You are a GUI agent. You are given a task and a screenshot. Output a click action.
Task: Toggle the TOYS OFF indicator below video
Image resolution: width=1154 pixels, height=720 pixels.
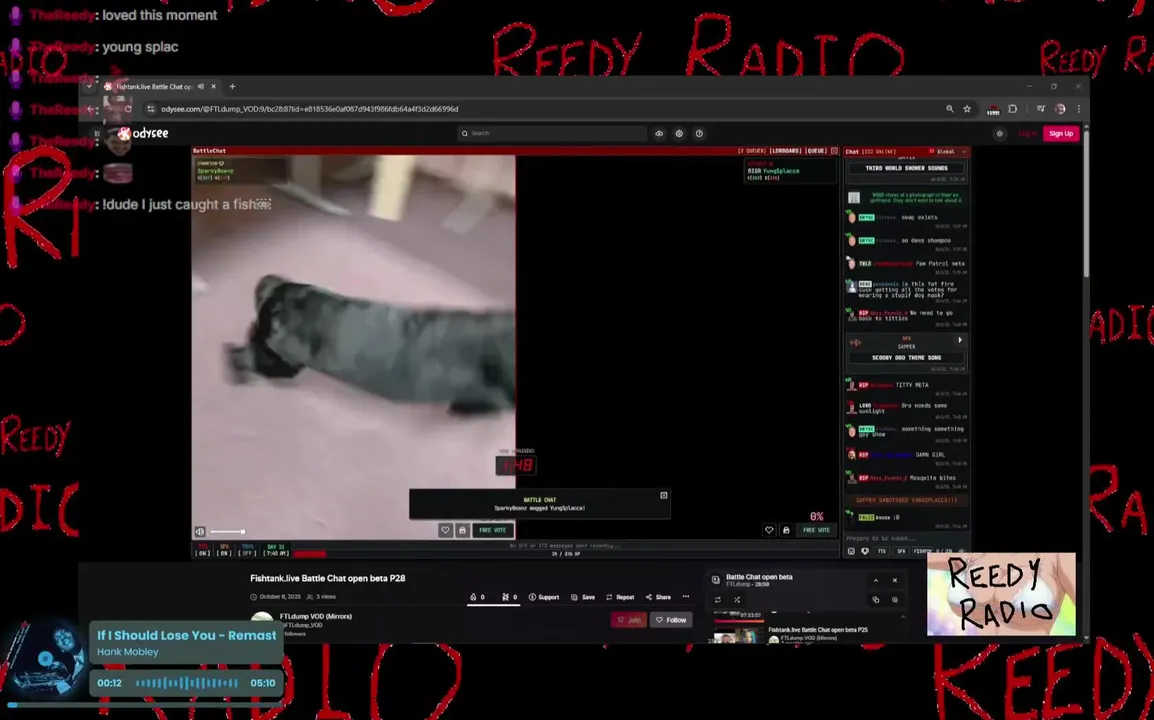(248, 551)
